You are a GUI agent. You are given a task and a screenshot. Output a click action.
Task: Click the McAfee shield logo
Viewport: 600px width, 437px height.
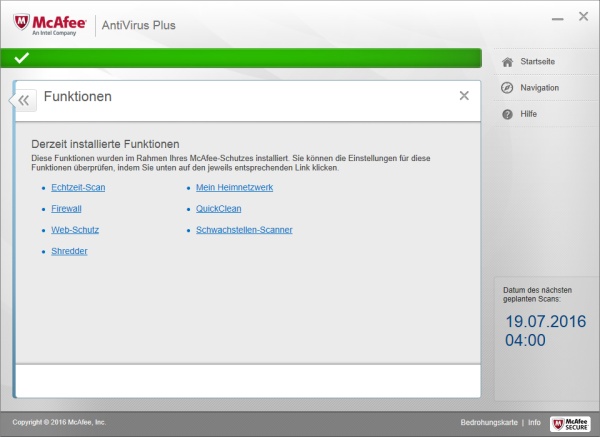point(22,23)
